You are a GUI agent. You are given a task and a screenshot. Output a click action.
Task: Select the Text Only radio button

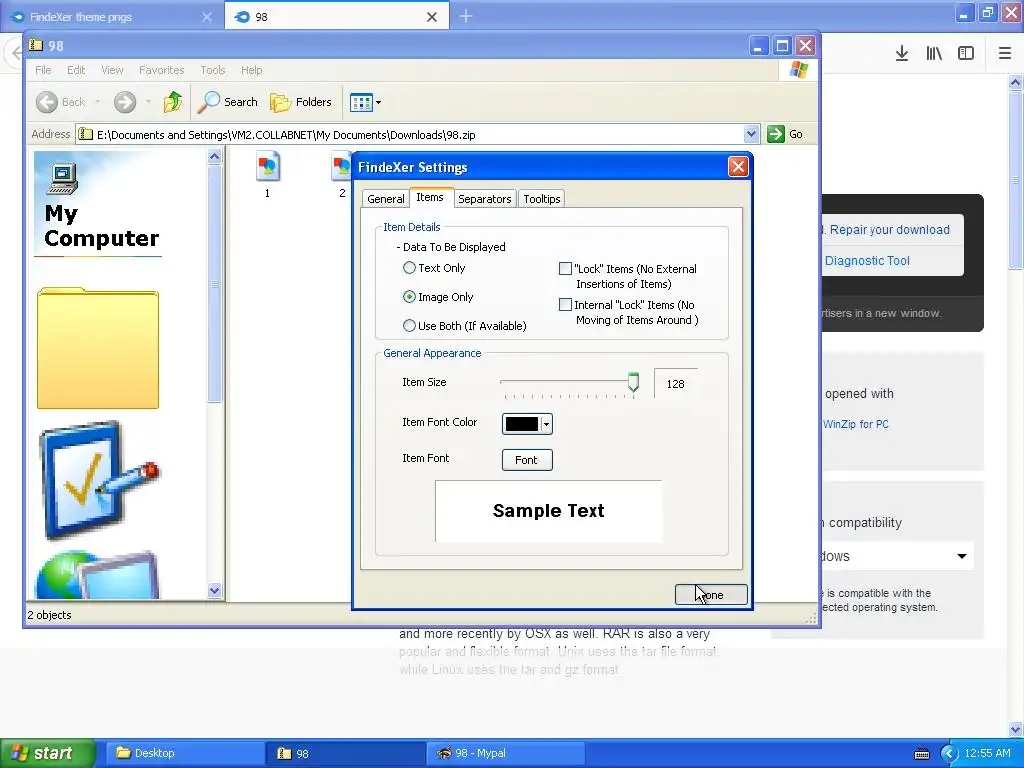[x=409, y=268]
